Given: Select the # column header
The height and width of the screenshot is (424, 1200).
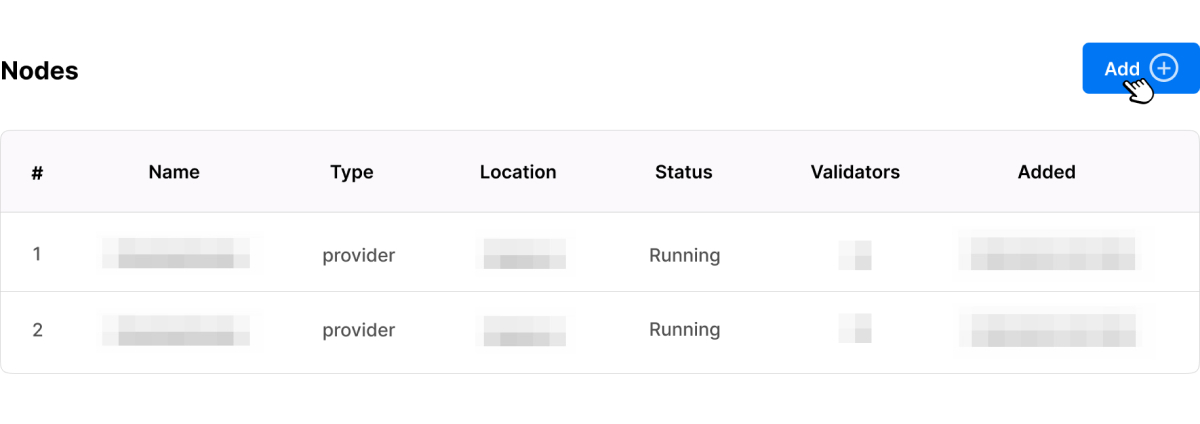Looking at the screenshot, I should point(37,172).
